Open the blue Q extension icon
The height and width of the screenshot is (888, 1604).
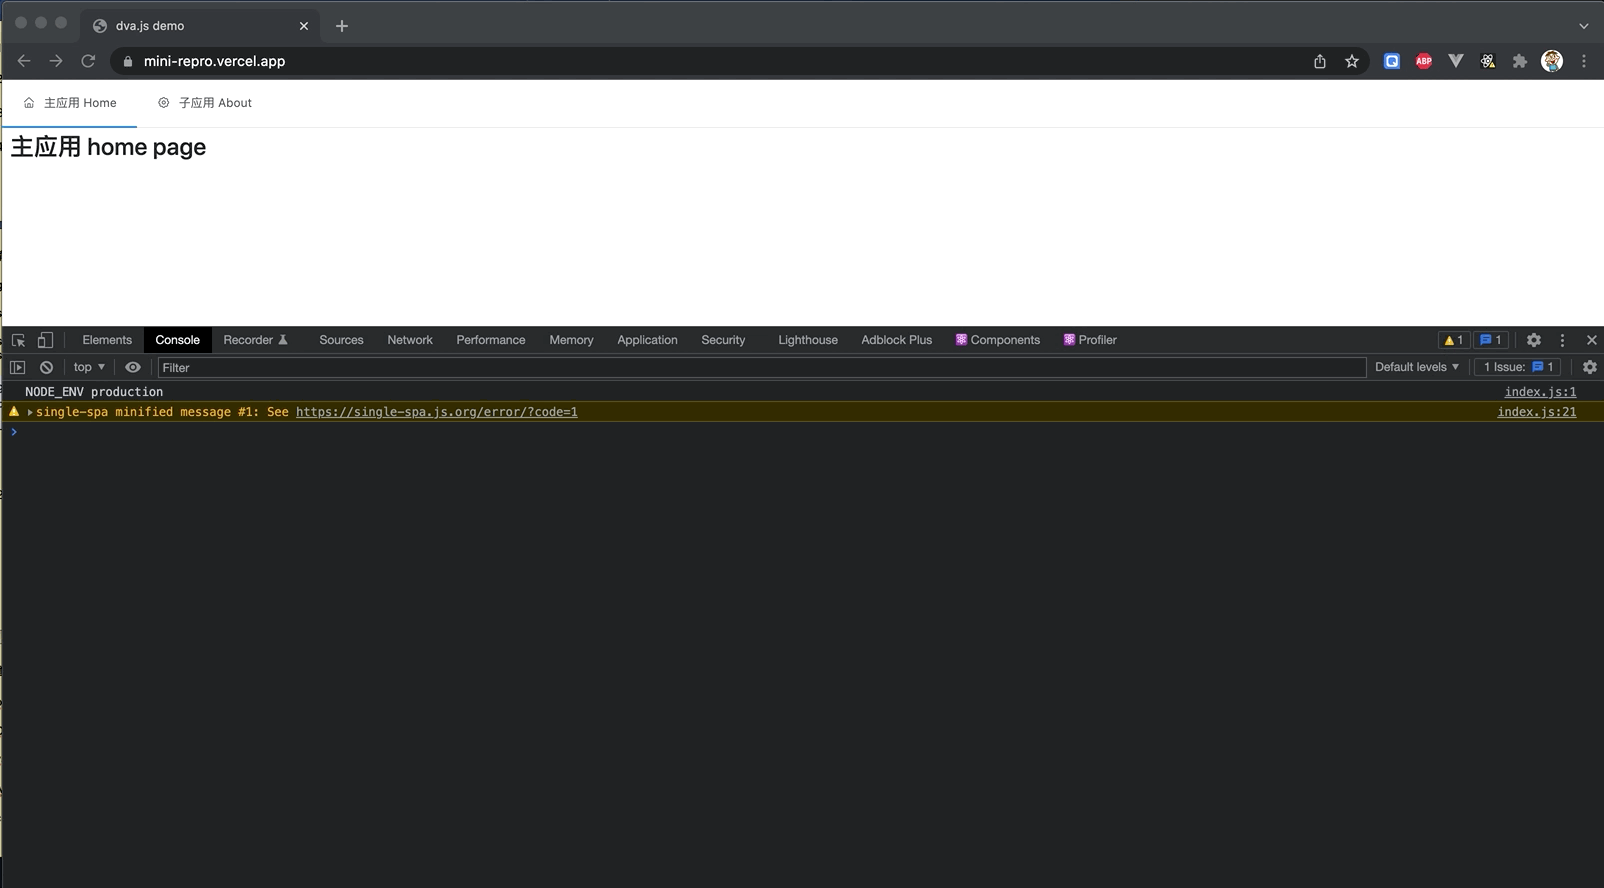point(1392,61)
